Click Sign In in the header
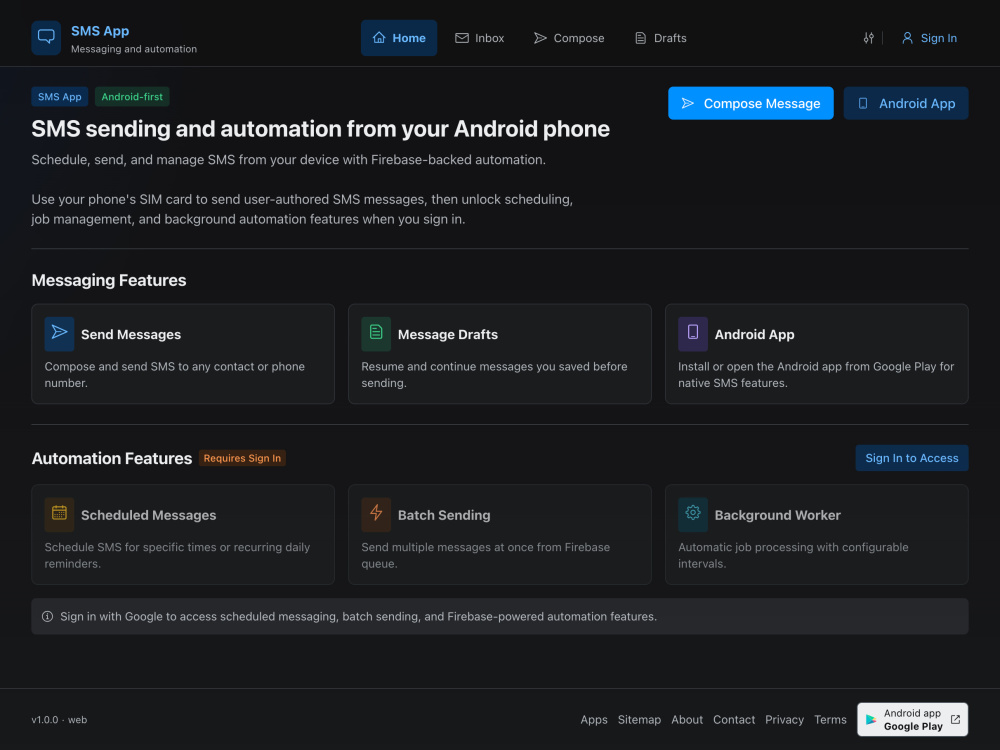This screenshot has width=1000, height=750. (929, 38)
